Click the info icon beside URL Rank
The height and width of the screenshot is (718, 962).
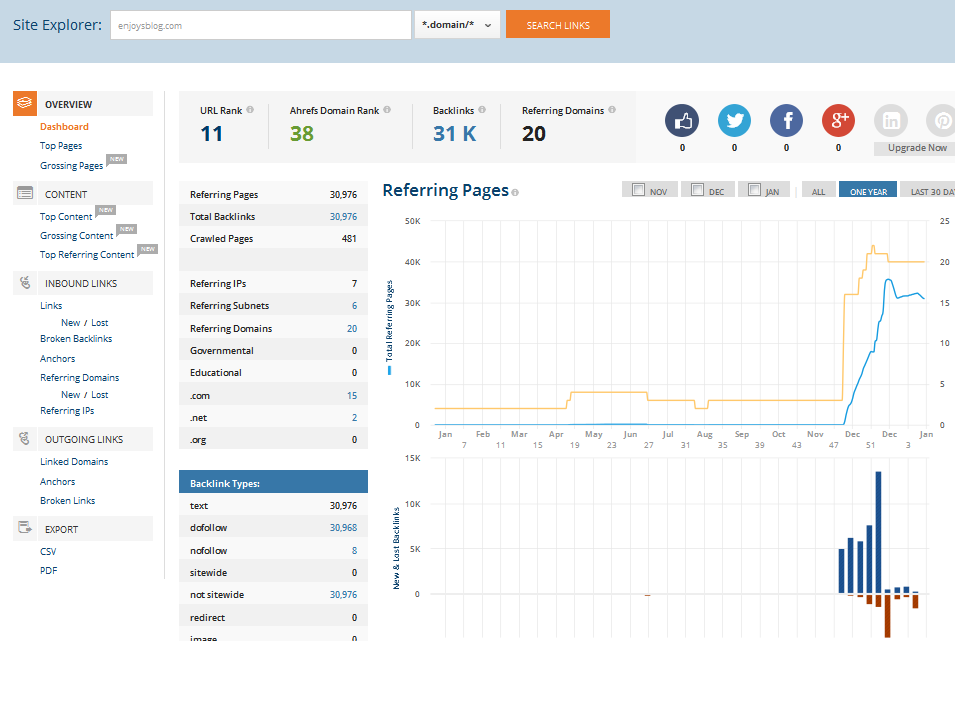pos(250,110)
